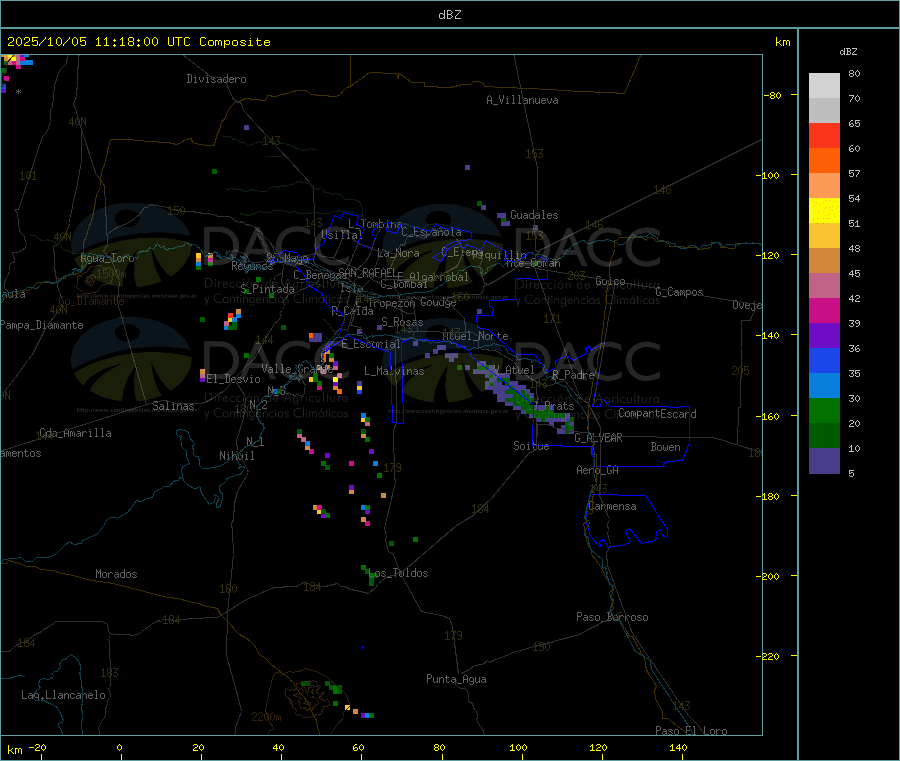Click the Los_Toldos map label

pos(398,573)
